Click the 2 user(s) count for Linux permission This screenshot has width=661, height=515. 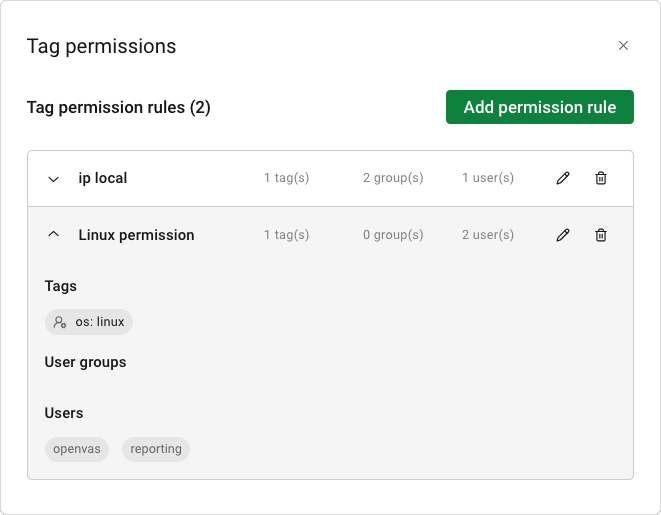coord(488,235)
